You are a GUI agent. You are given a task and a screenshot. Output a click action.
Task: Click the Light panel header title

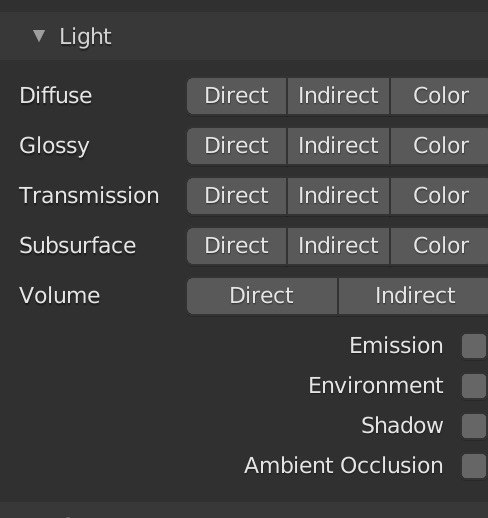pyautogui.click(x=85, y=36)
